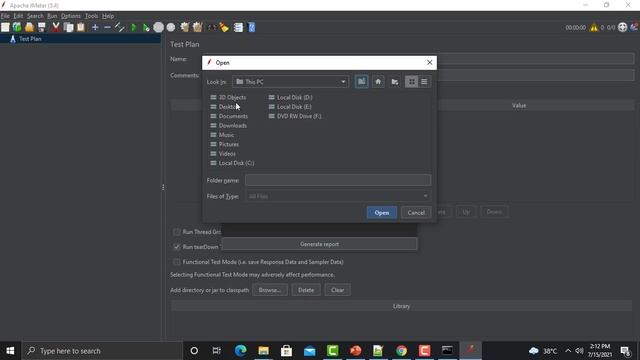
Task: Select the Music folder
Action: [222, 135]
